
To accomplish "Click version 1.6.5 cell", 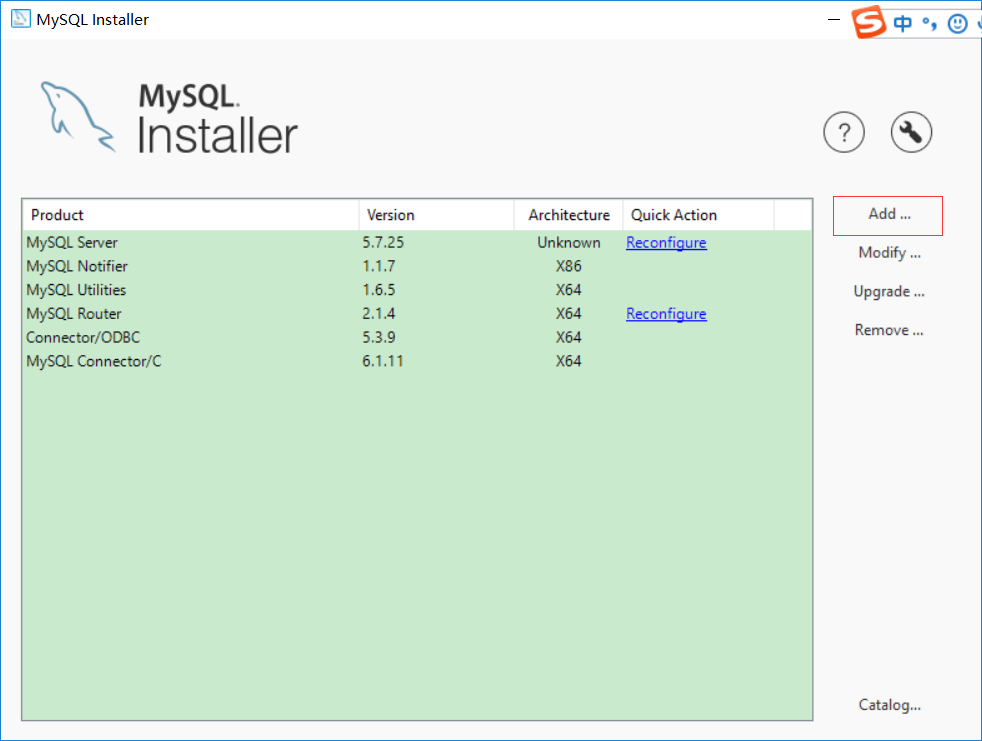I will [378, 290].
